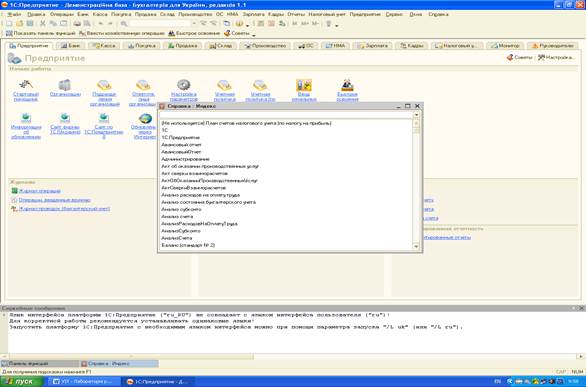Select 'Авансовый отчет' in the index list
The height and width of the screenshot is (387, 586).
click(181, 145)
